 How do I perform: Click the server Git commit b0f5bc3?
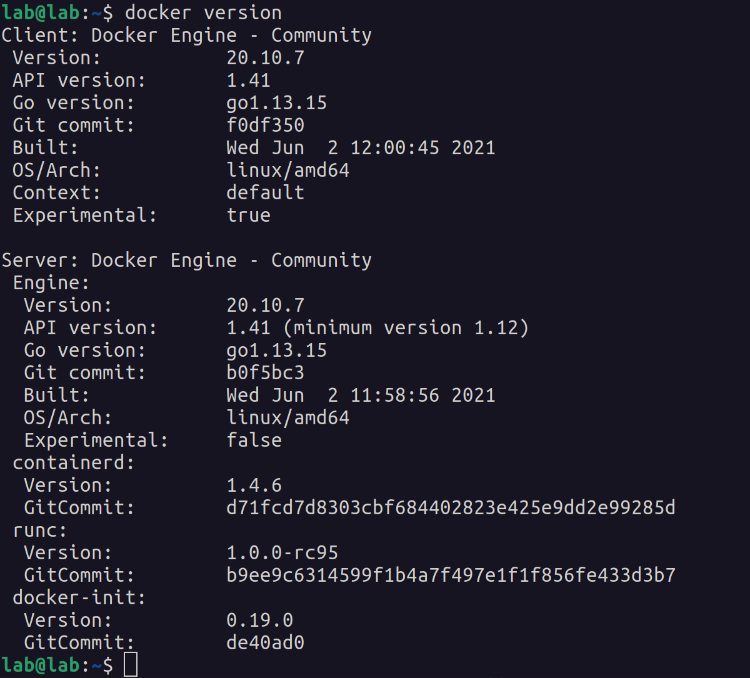[265, 373]
